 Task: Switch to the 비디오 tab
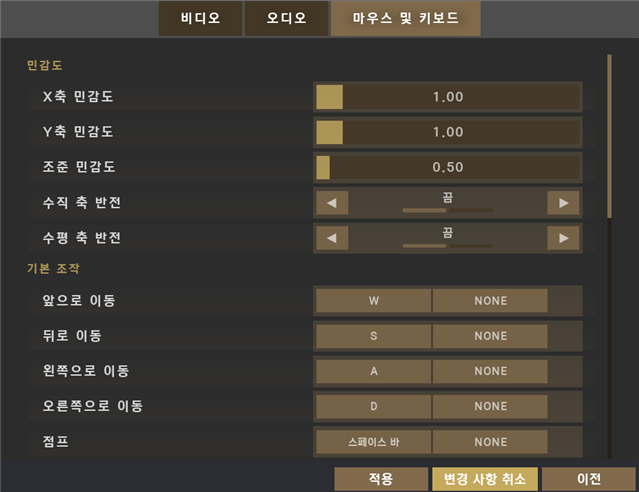tap(200, 18)
